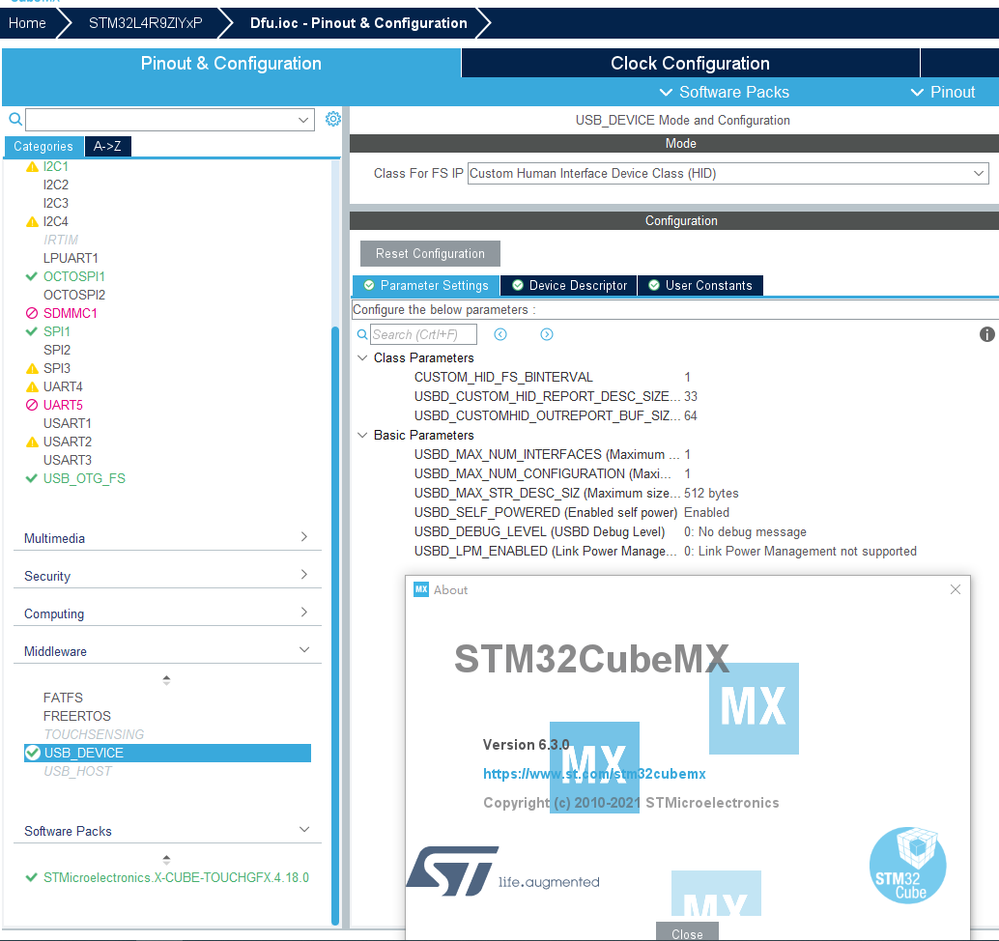Click the check icon beside X-CUBE-TOUCHGFX pack
The image size is (999, 941).
point(31,877)
